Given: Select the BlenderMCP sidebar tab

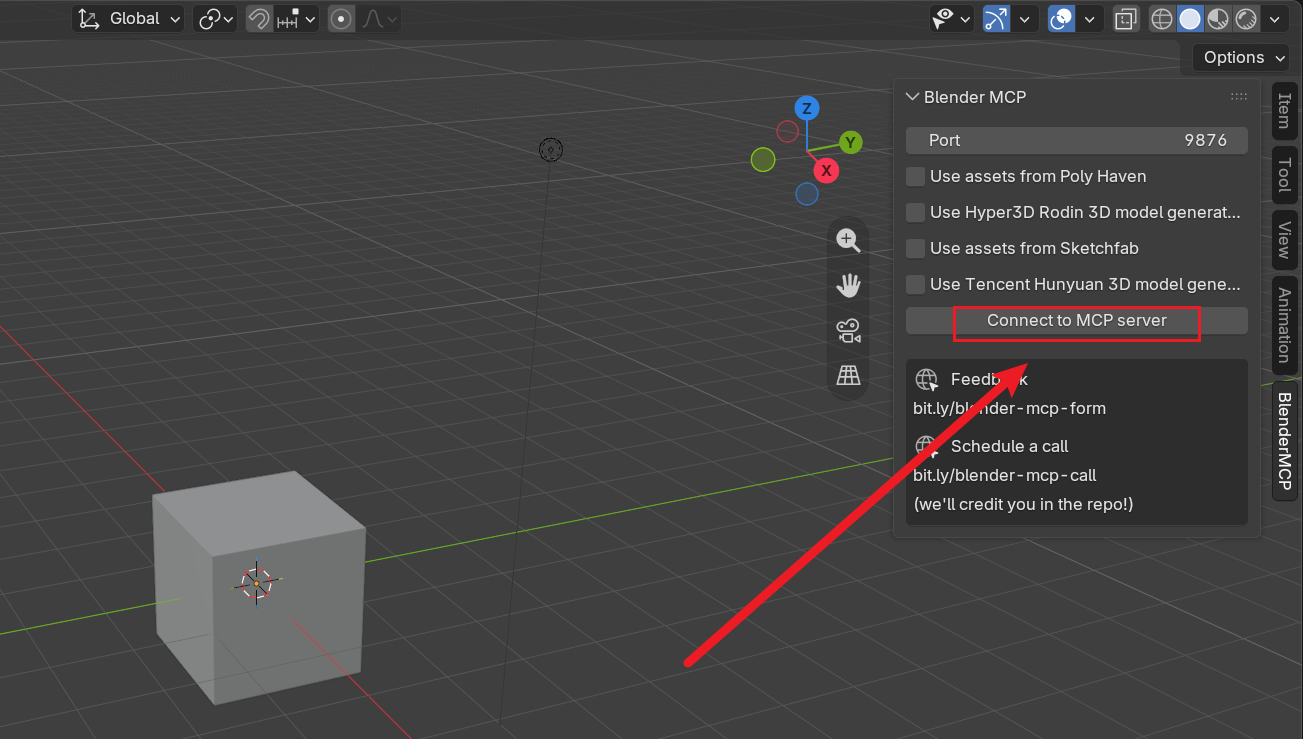Looking at the screenshot, I should [x=1284, y=441].
